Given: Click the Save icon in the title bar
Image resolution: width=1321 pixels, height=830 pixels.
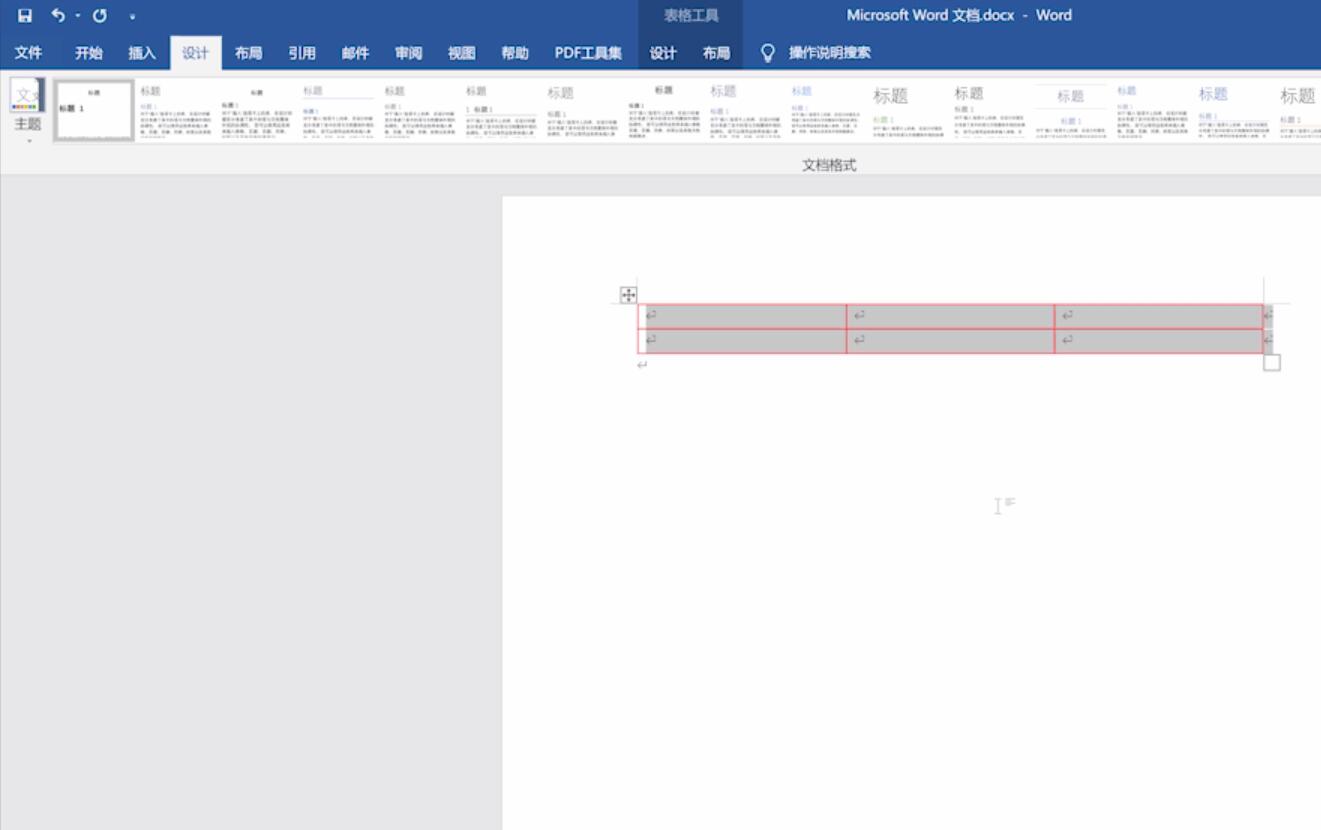Looking at the screenshot, I should pyautogui.click(x=25, y=16).
